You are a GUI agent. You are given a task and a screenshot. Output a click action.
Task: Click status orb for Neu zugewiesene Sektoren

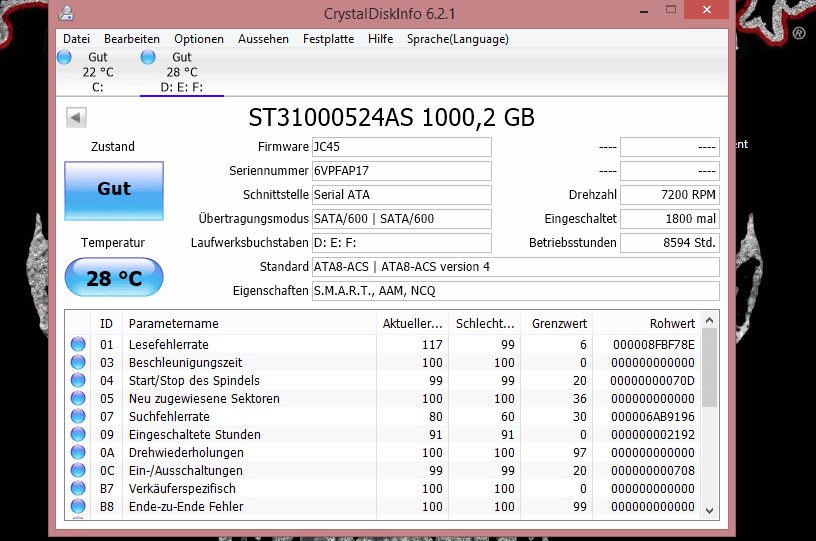tap(78, 398)
